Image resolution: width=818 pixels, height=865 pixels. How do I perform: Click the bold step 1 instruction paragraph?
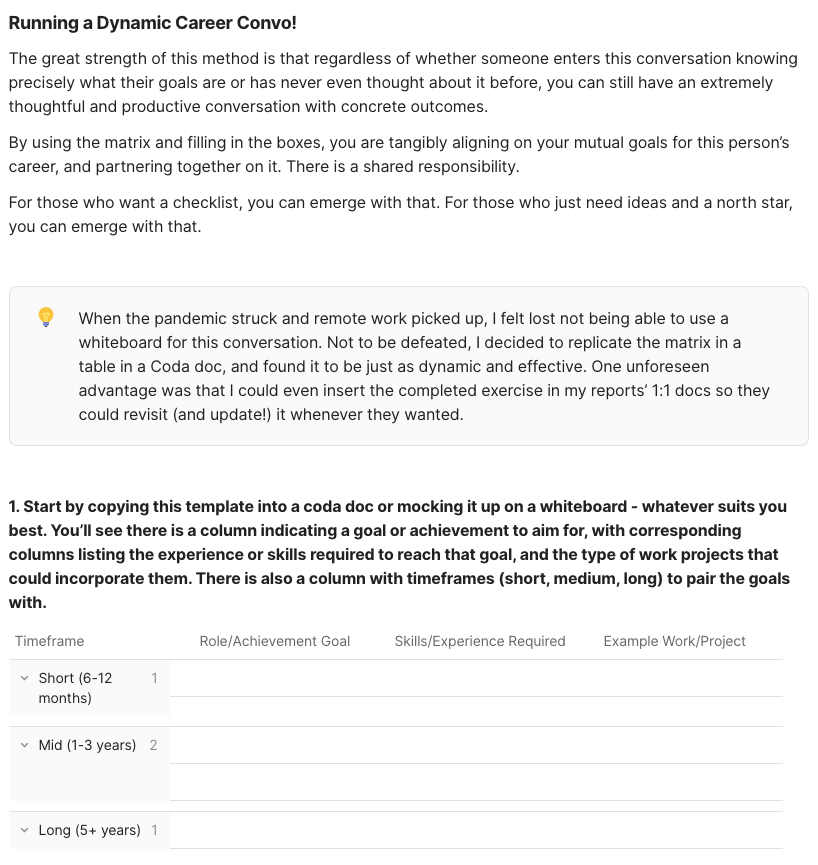(x=400, y=554)
